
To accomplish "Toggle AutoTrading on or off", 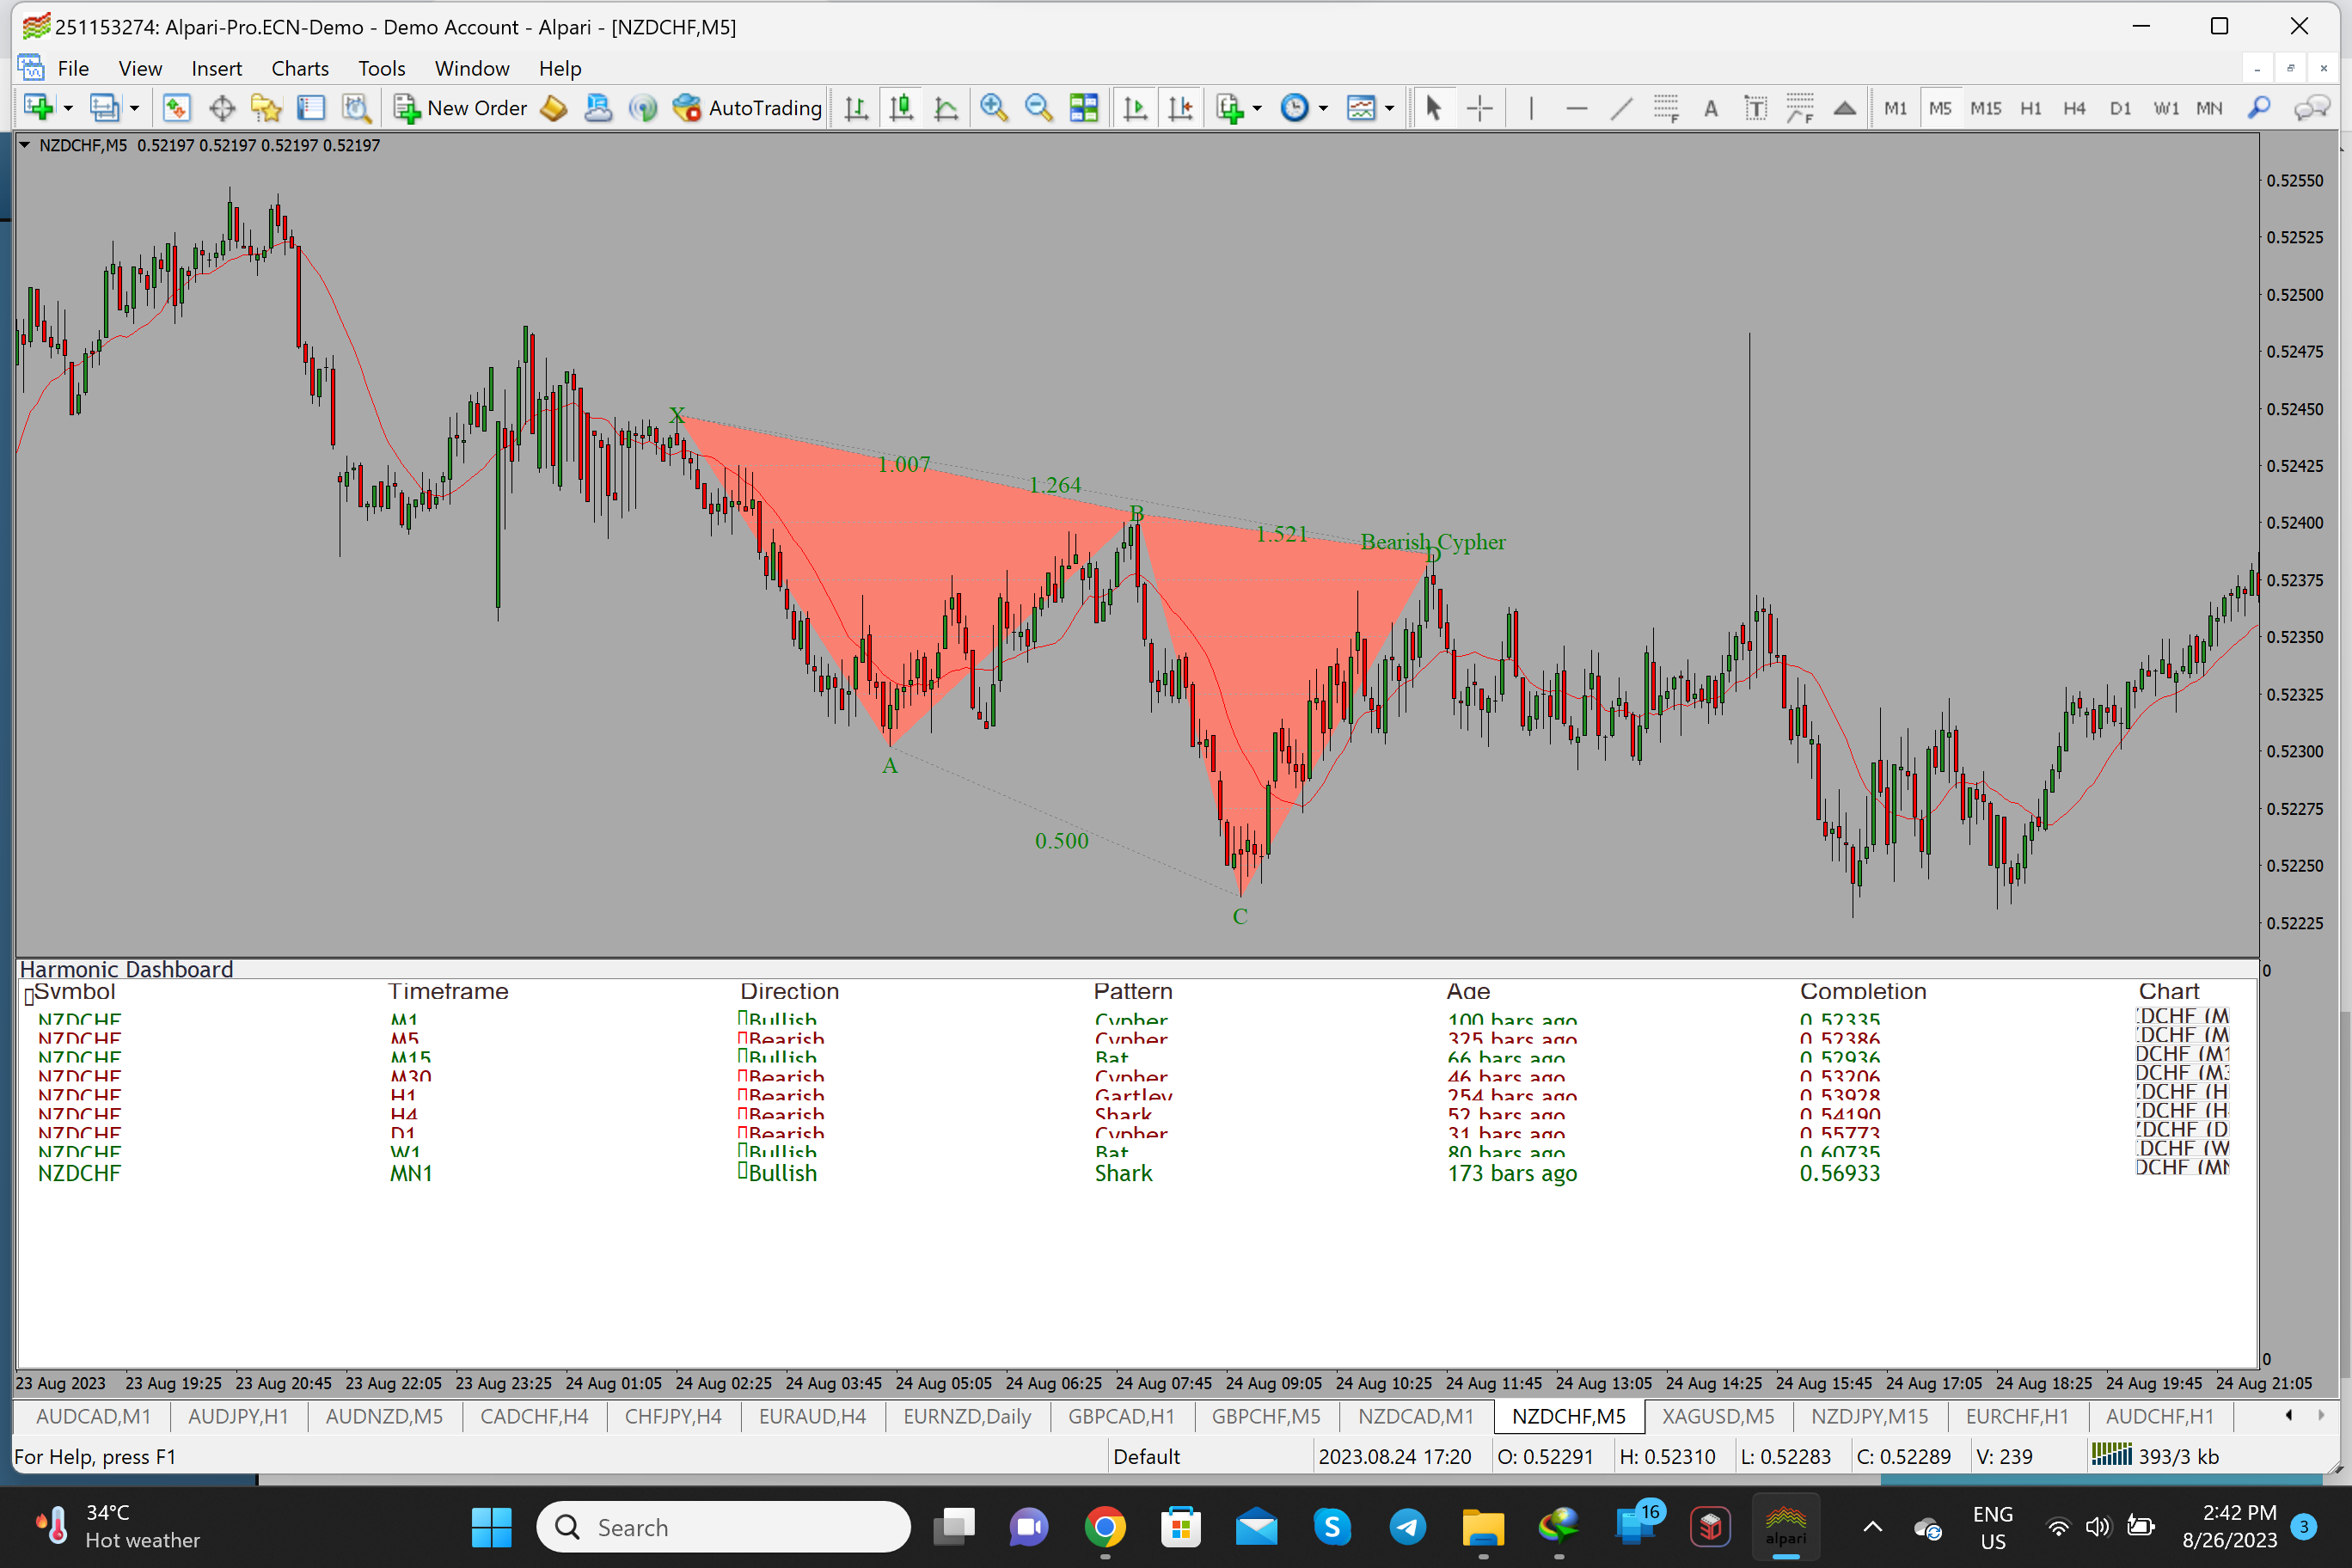I will [x=747, y=108].
